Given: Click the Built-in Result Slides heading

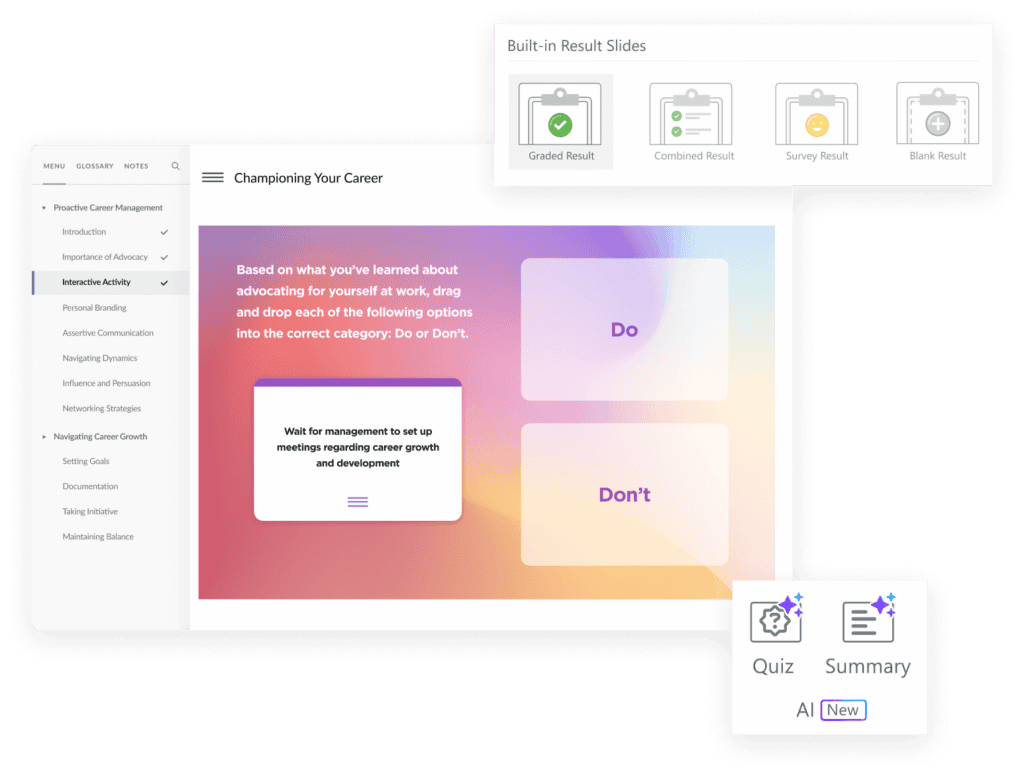Looking at the screenshot, I should point(577,46).
